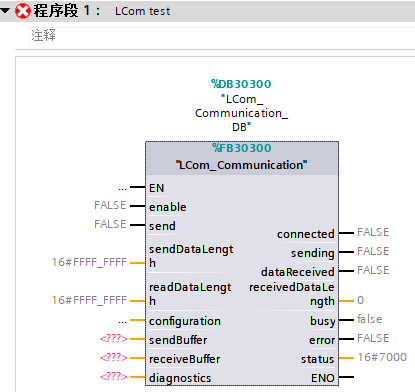415x392 pixels.
Task: Select the configuration parameter label
Action: click(185, 321)
